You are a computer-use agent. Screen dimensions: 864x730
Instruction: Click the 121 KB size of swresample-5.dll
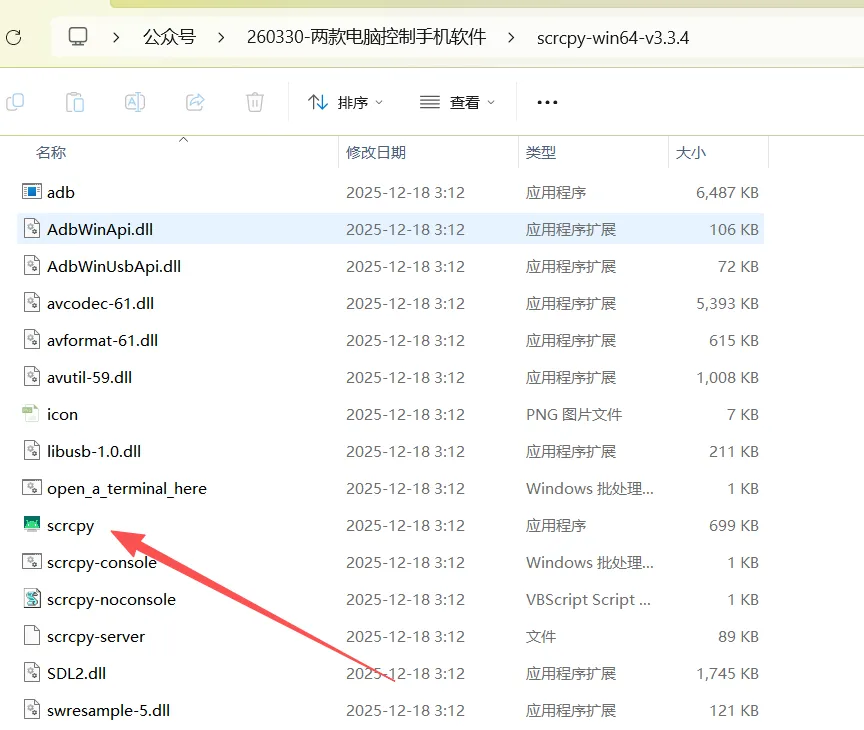tap(733, 711)
